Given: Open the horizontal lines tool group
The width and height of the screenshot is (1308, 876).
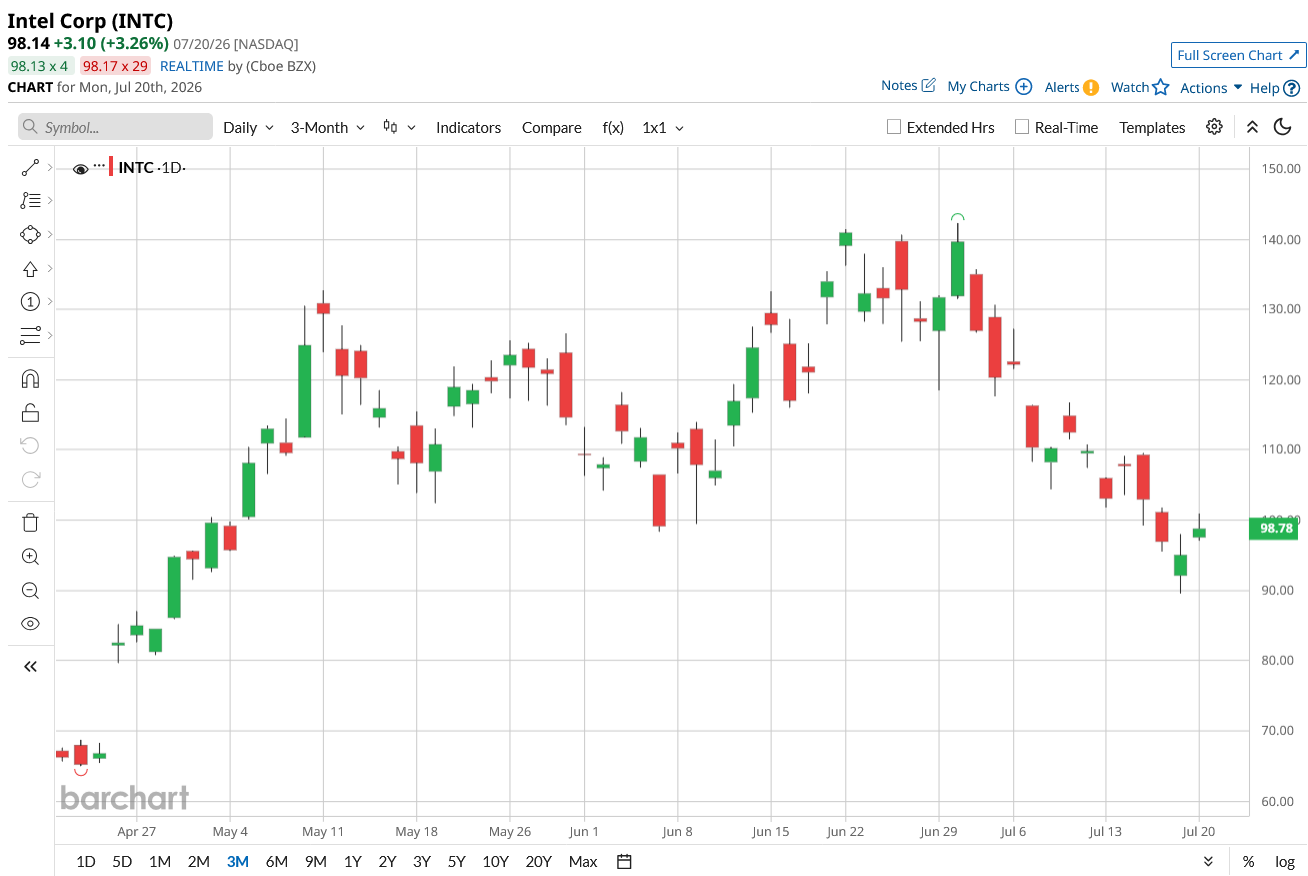Looking at the screenshot, I should point(30,335).
